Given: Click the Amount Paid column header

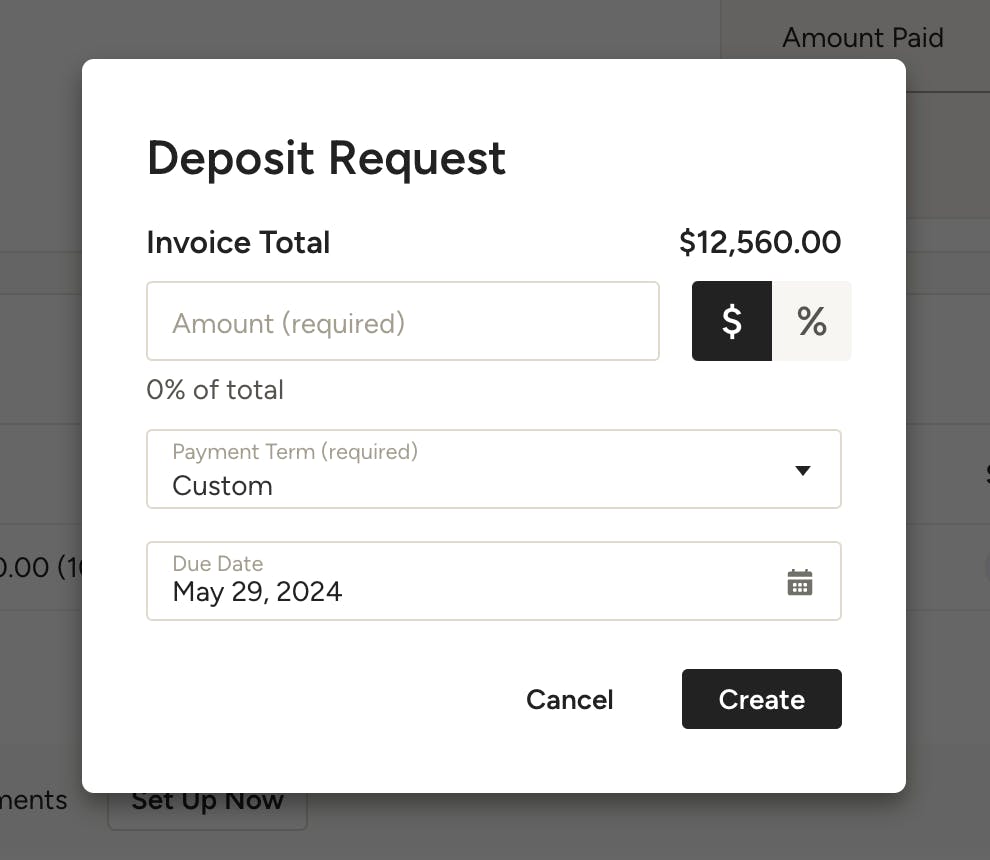Looking at the screenshot, I should tap(862, 38).
